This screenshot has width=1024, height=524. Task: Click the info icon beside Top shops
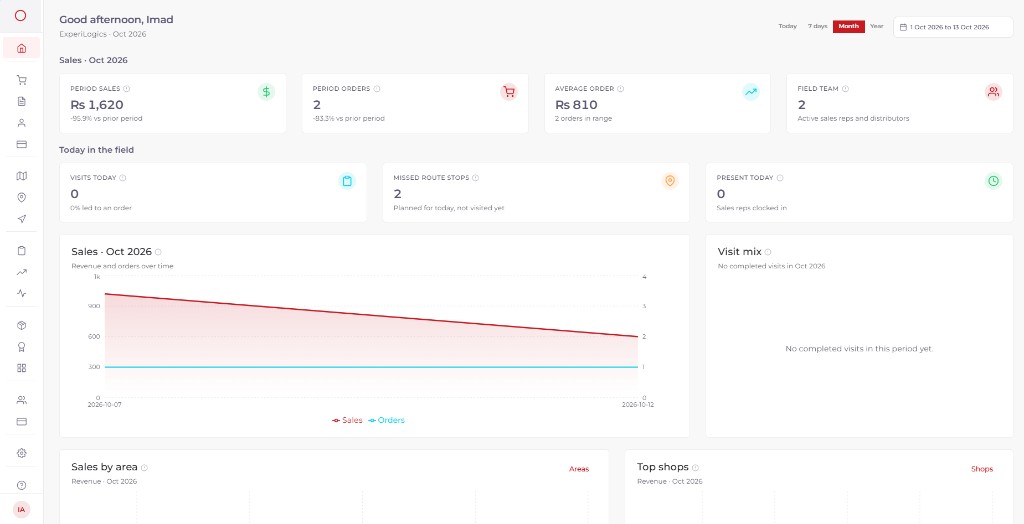click(x=696, y=468)
